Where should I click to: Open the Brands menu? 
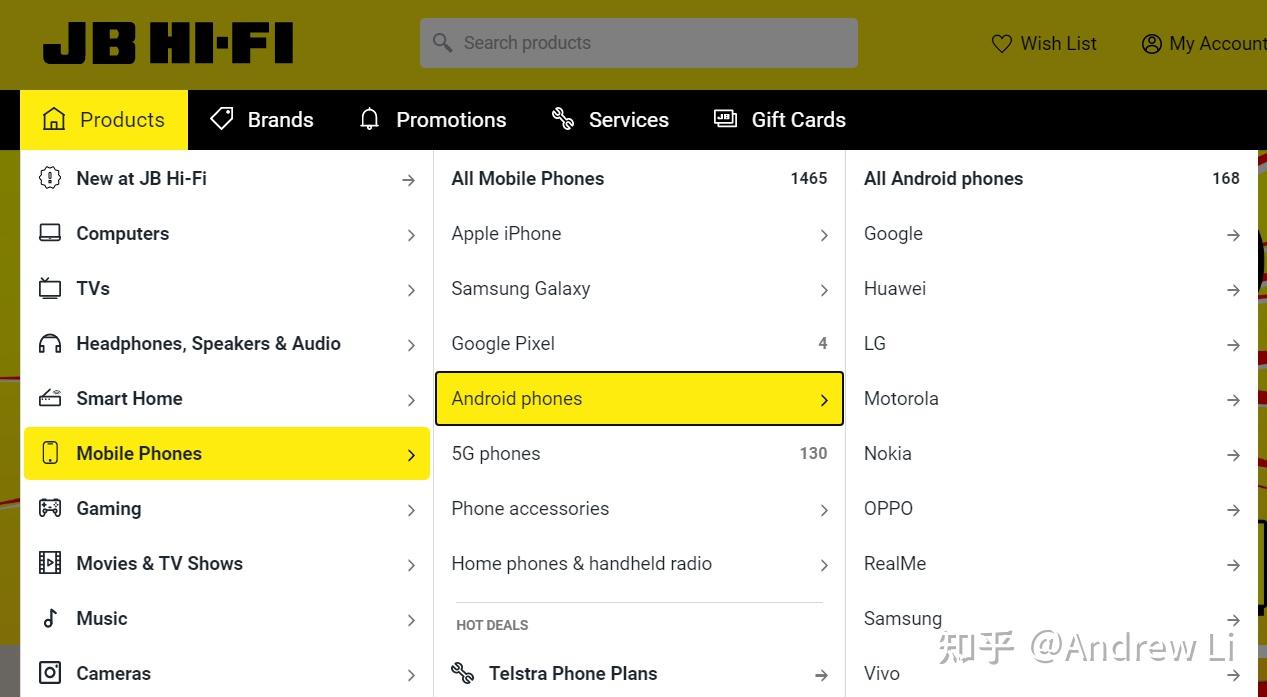click(x=262, y=120)
